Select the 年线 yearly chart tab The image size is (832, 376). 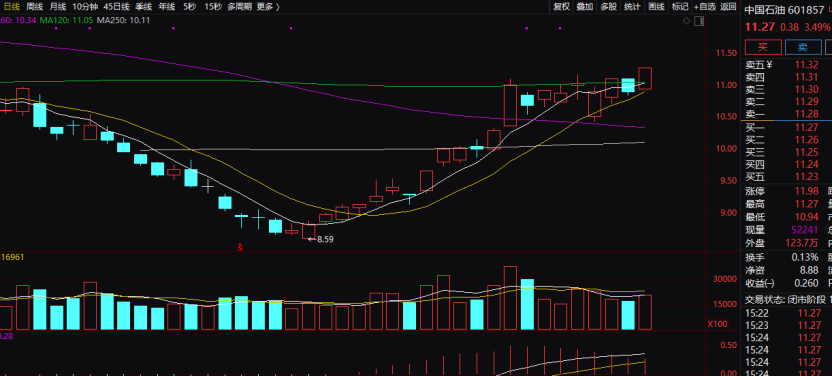point(167,6)
